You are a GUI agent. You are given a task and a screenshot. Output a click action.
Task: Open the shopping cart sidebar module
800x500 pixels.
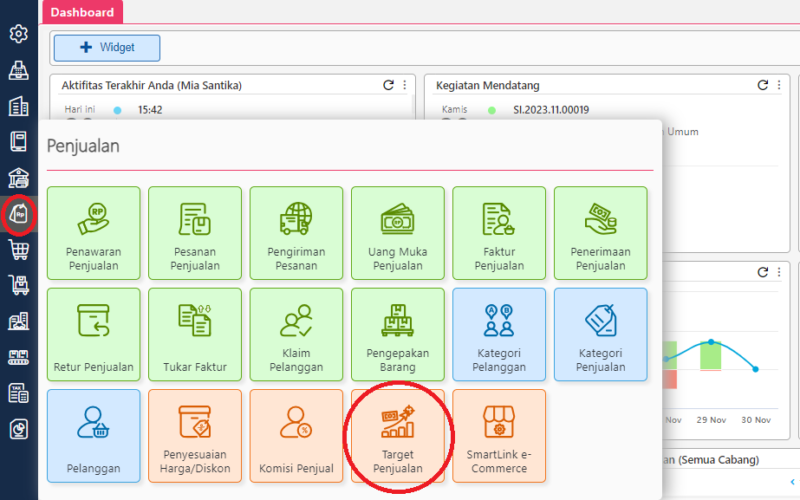pos(18,249)
